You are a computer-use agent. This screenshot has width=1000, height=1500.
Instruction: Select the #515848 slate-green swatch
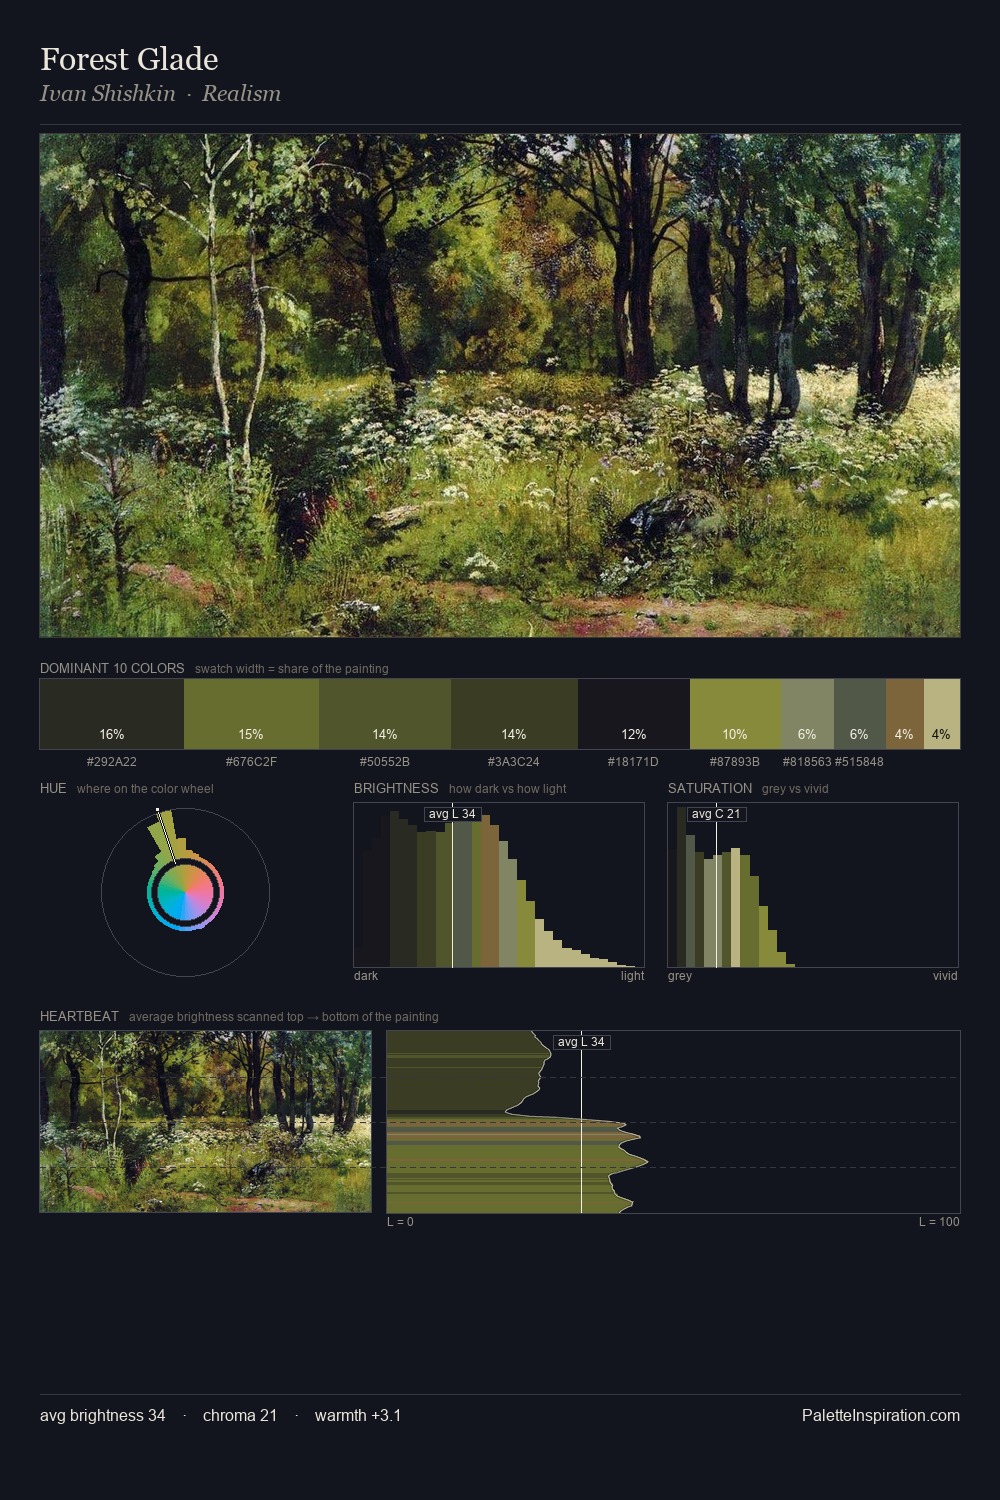(860, 714)
